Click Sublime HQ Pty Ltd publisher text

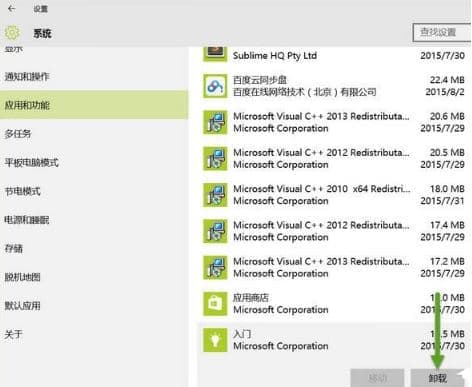coord(275,56)
